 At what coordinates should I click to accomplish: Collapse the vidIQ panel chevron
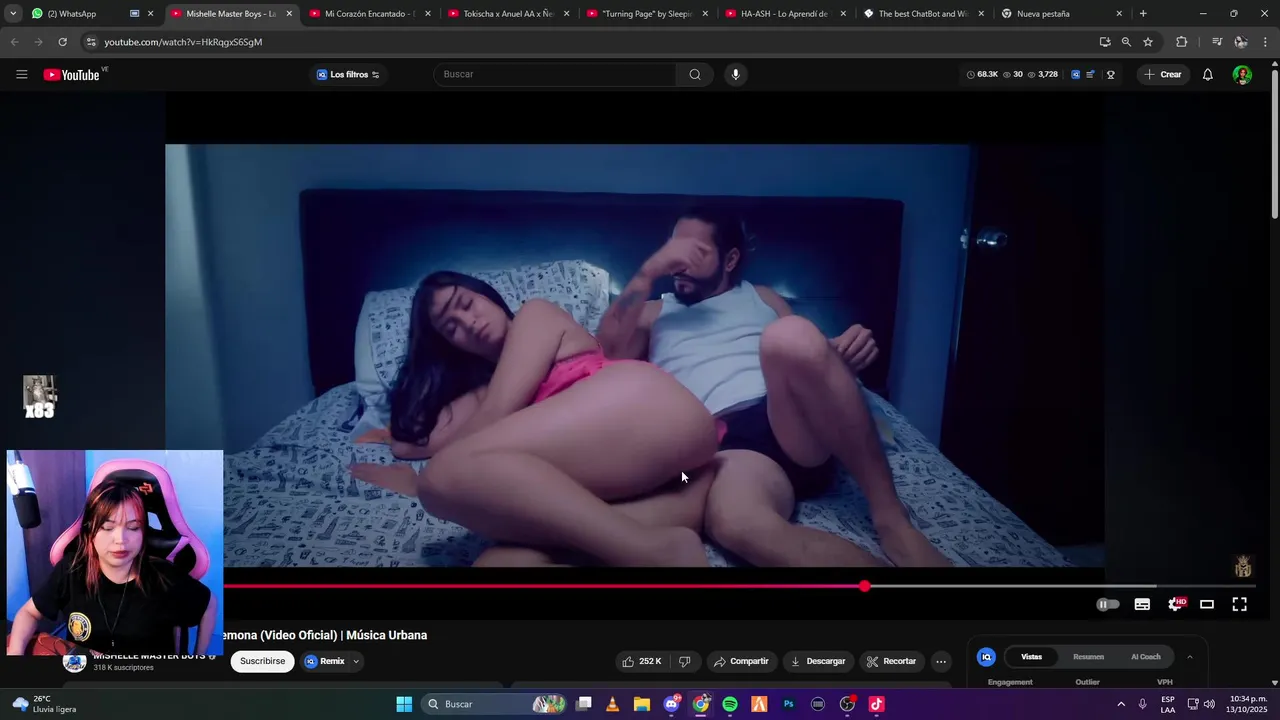point(1189,657)
